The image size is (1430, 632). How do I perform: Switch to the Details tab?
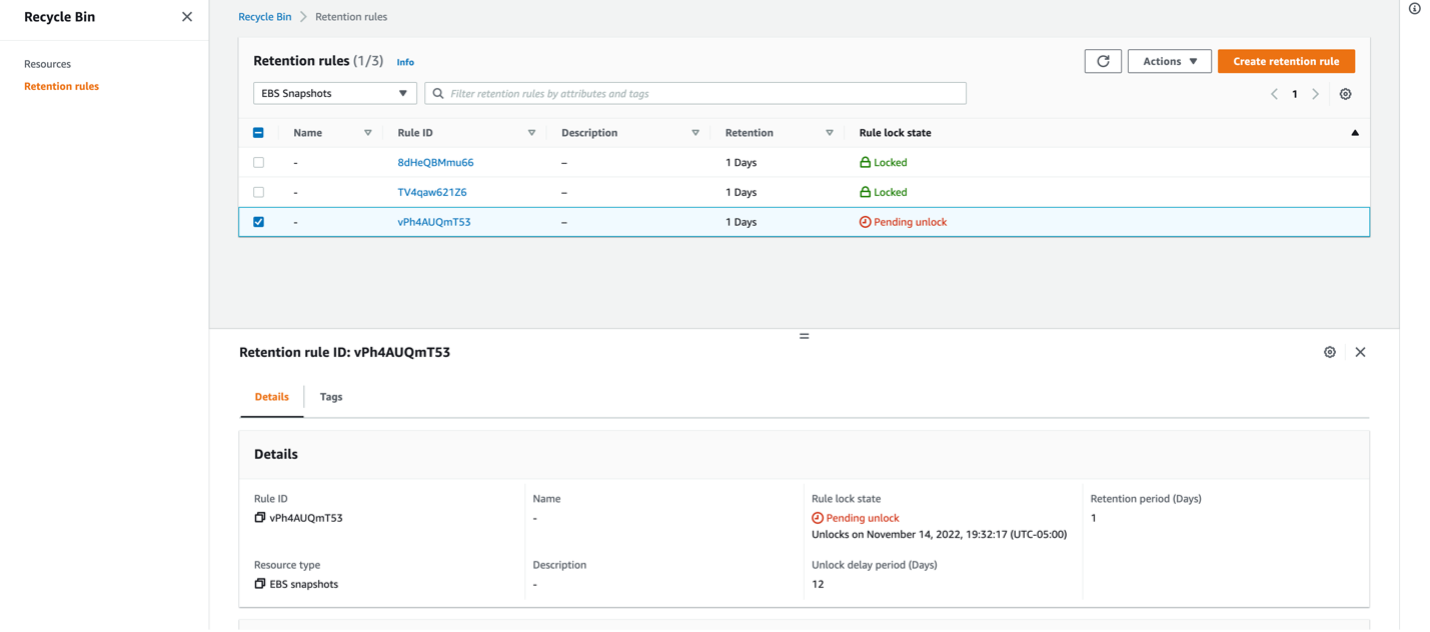pyautogui.click(x=272, y=397)
